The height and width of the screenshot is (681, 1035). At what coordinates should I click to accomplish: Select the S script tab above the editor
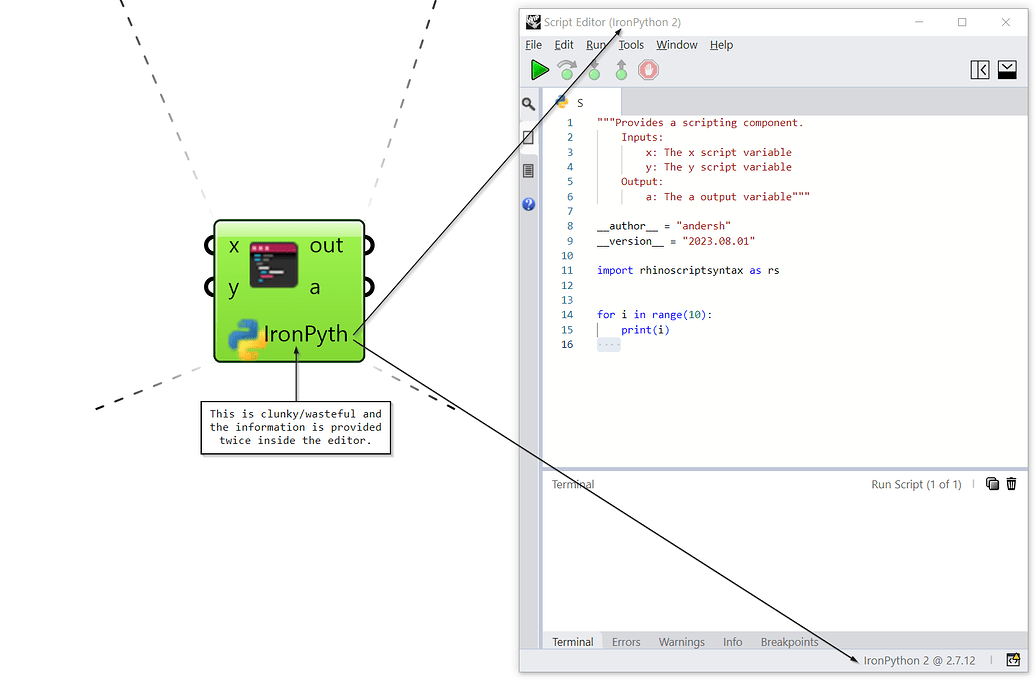click(578, 101)
